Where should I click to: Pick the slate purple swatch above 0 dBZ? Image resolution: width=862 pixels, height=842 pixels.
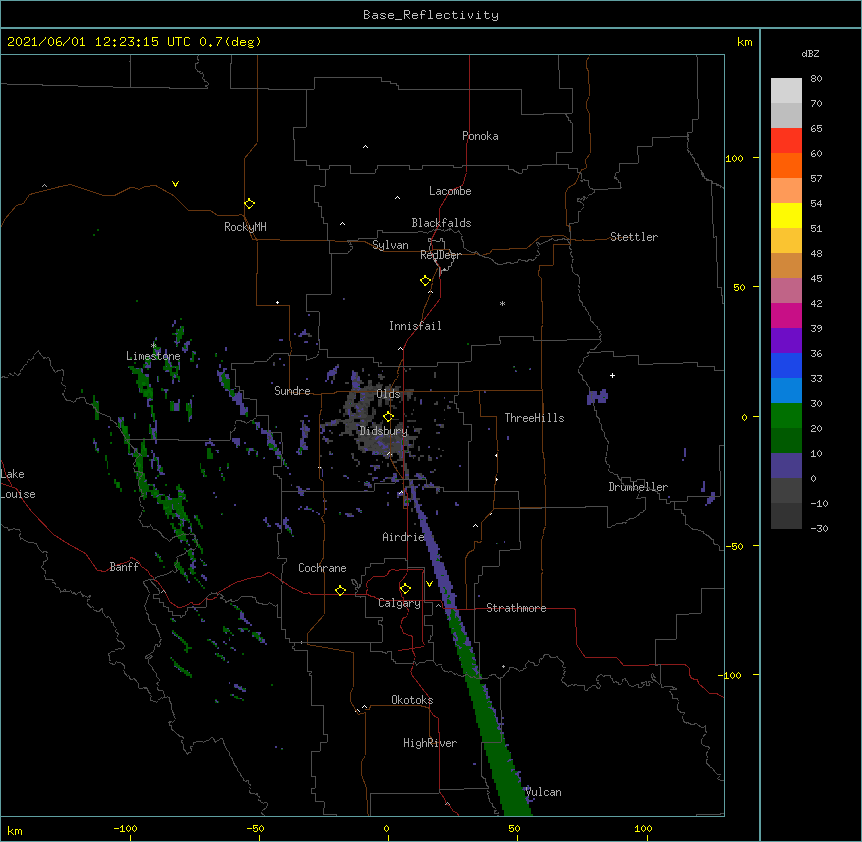point(786,466)
